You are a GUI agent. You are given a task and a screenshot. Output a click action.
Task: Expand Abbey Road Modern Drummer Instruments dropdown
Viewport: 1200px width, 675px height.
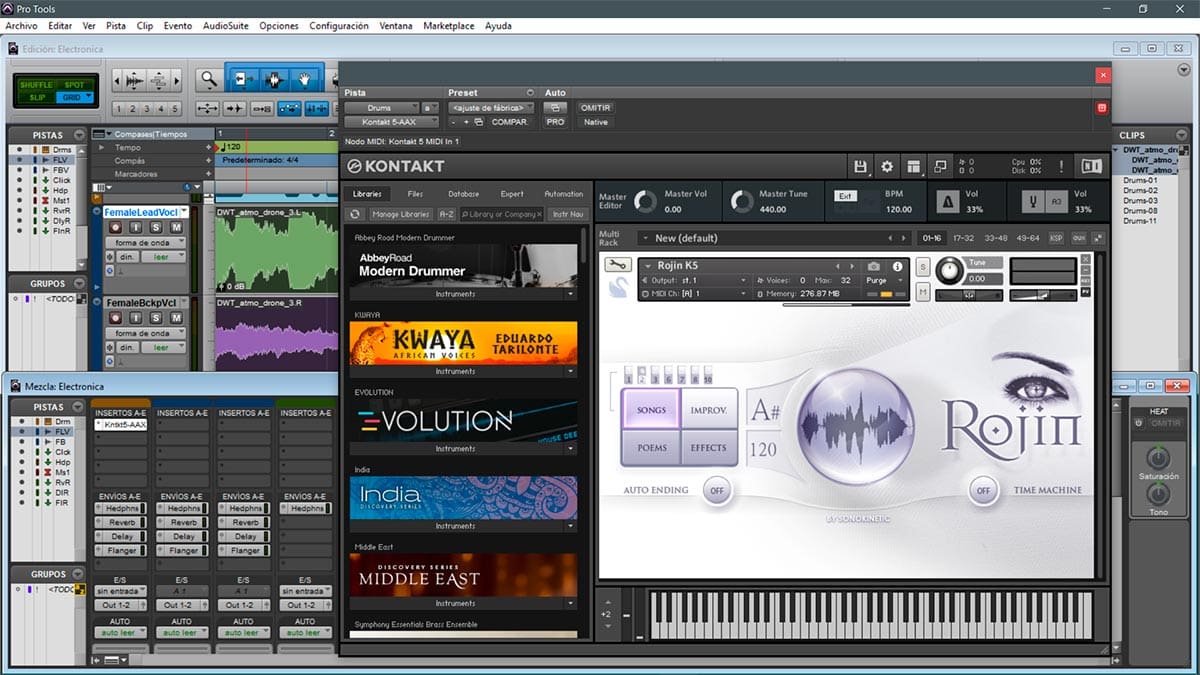click(x=572, y=295)
